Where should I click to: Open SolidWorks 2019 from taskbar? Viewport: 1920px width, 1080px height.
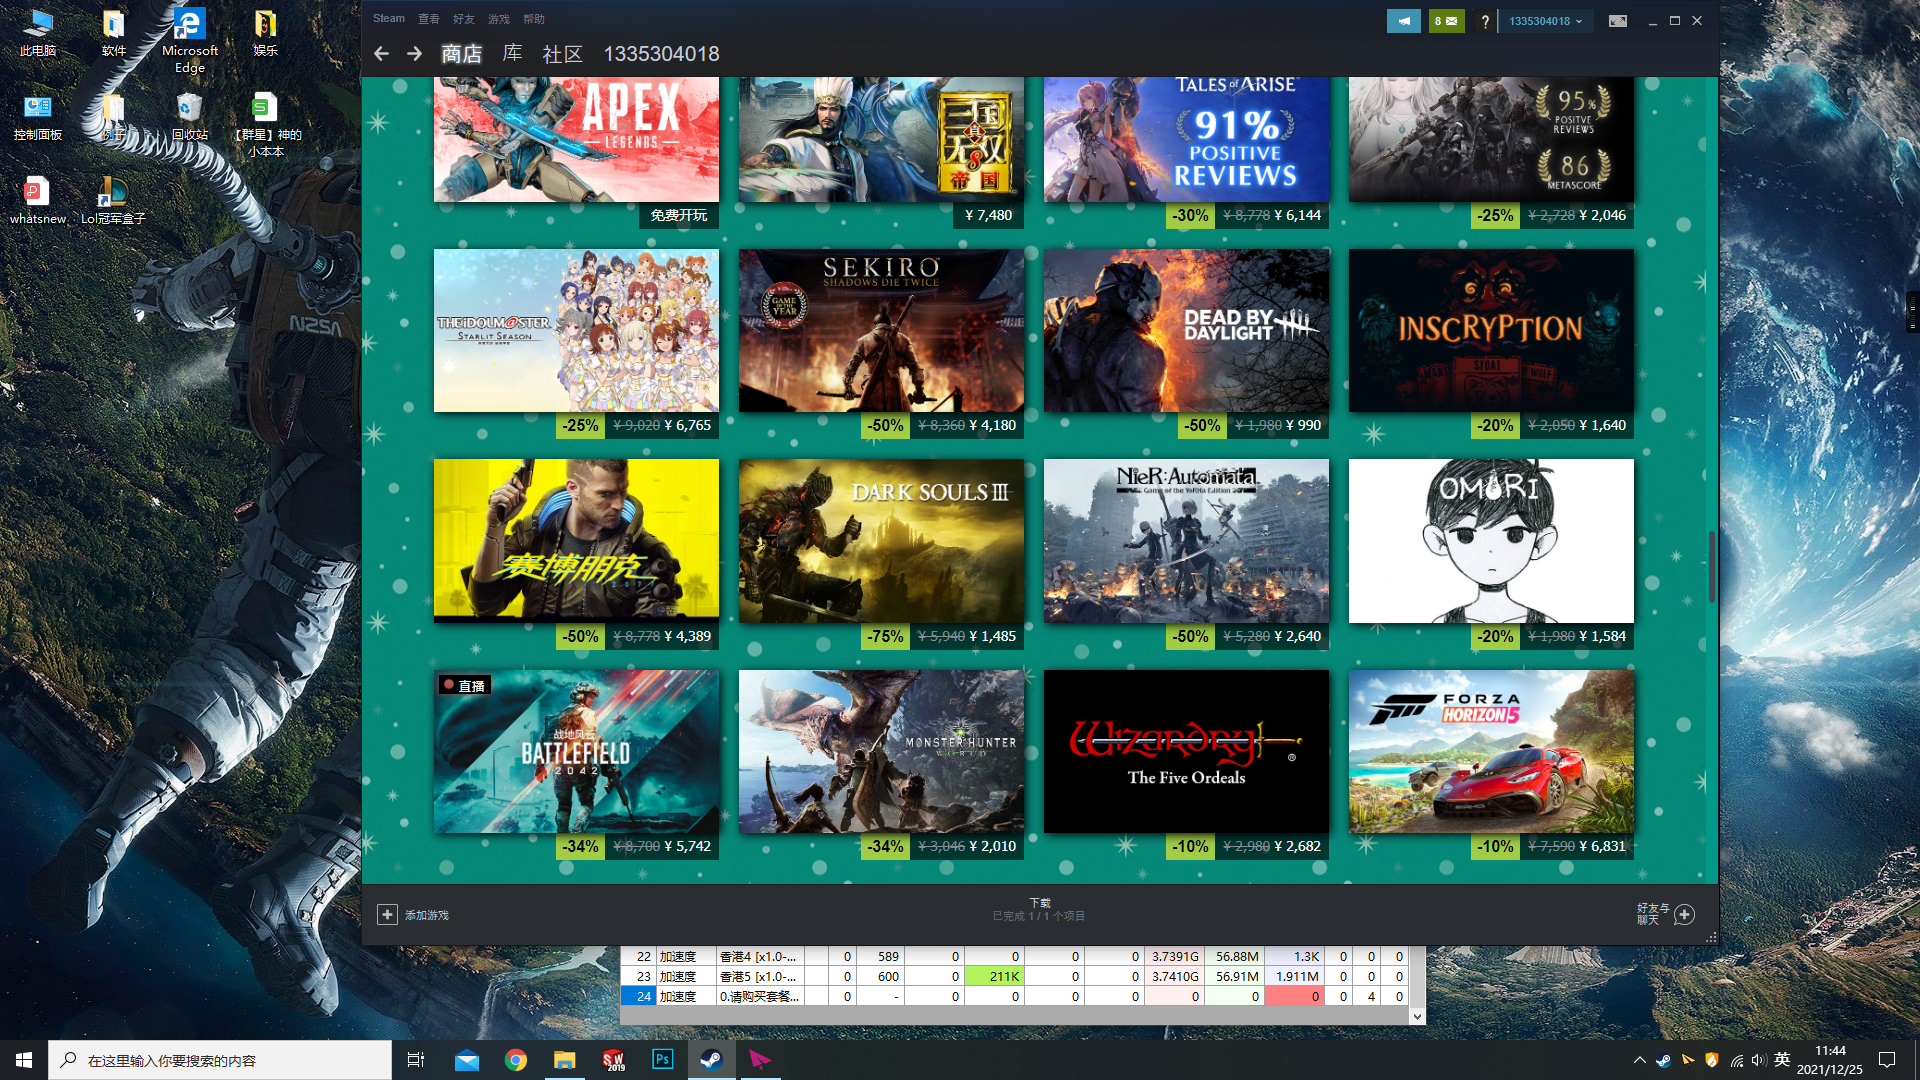[x=614, y=1060]
